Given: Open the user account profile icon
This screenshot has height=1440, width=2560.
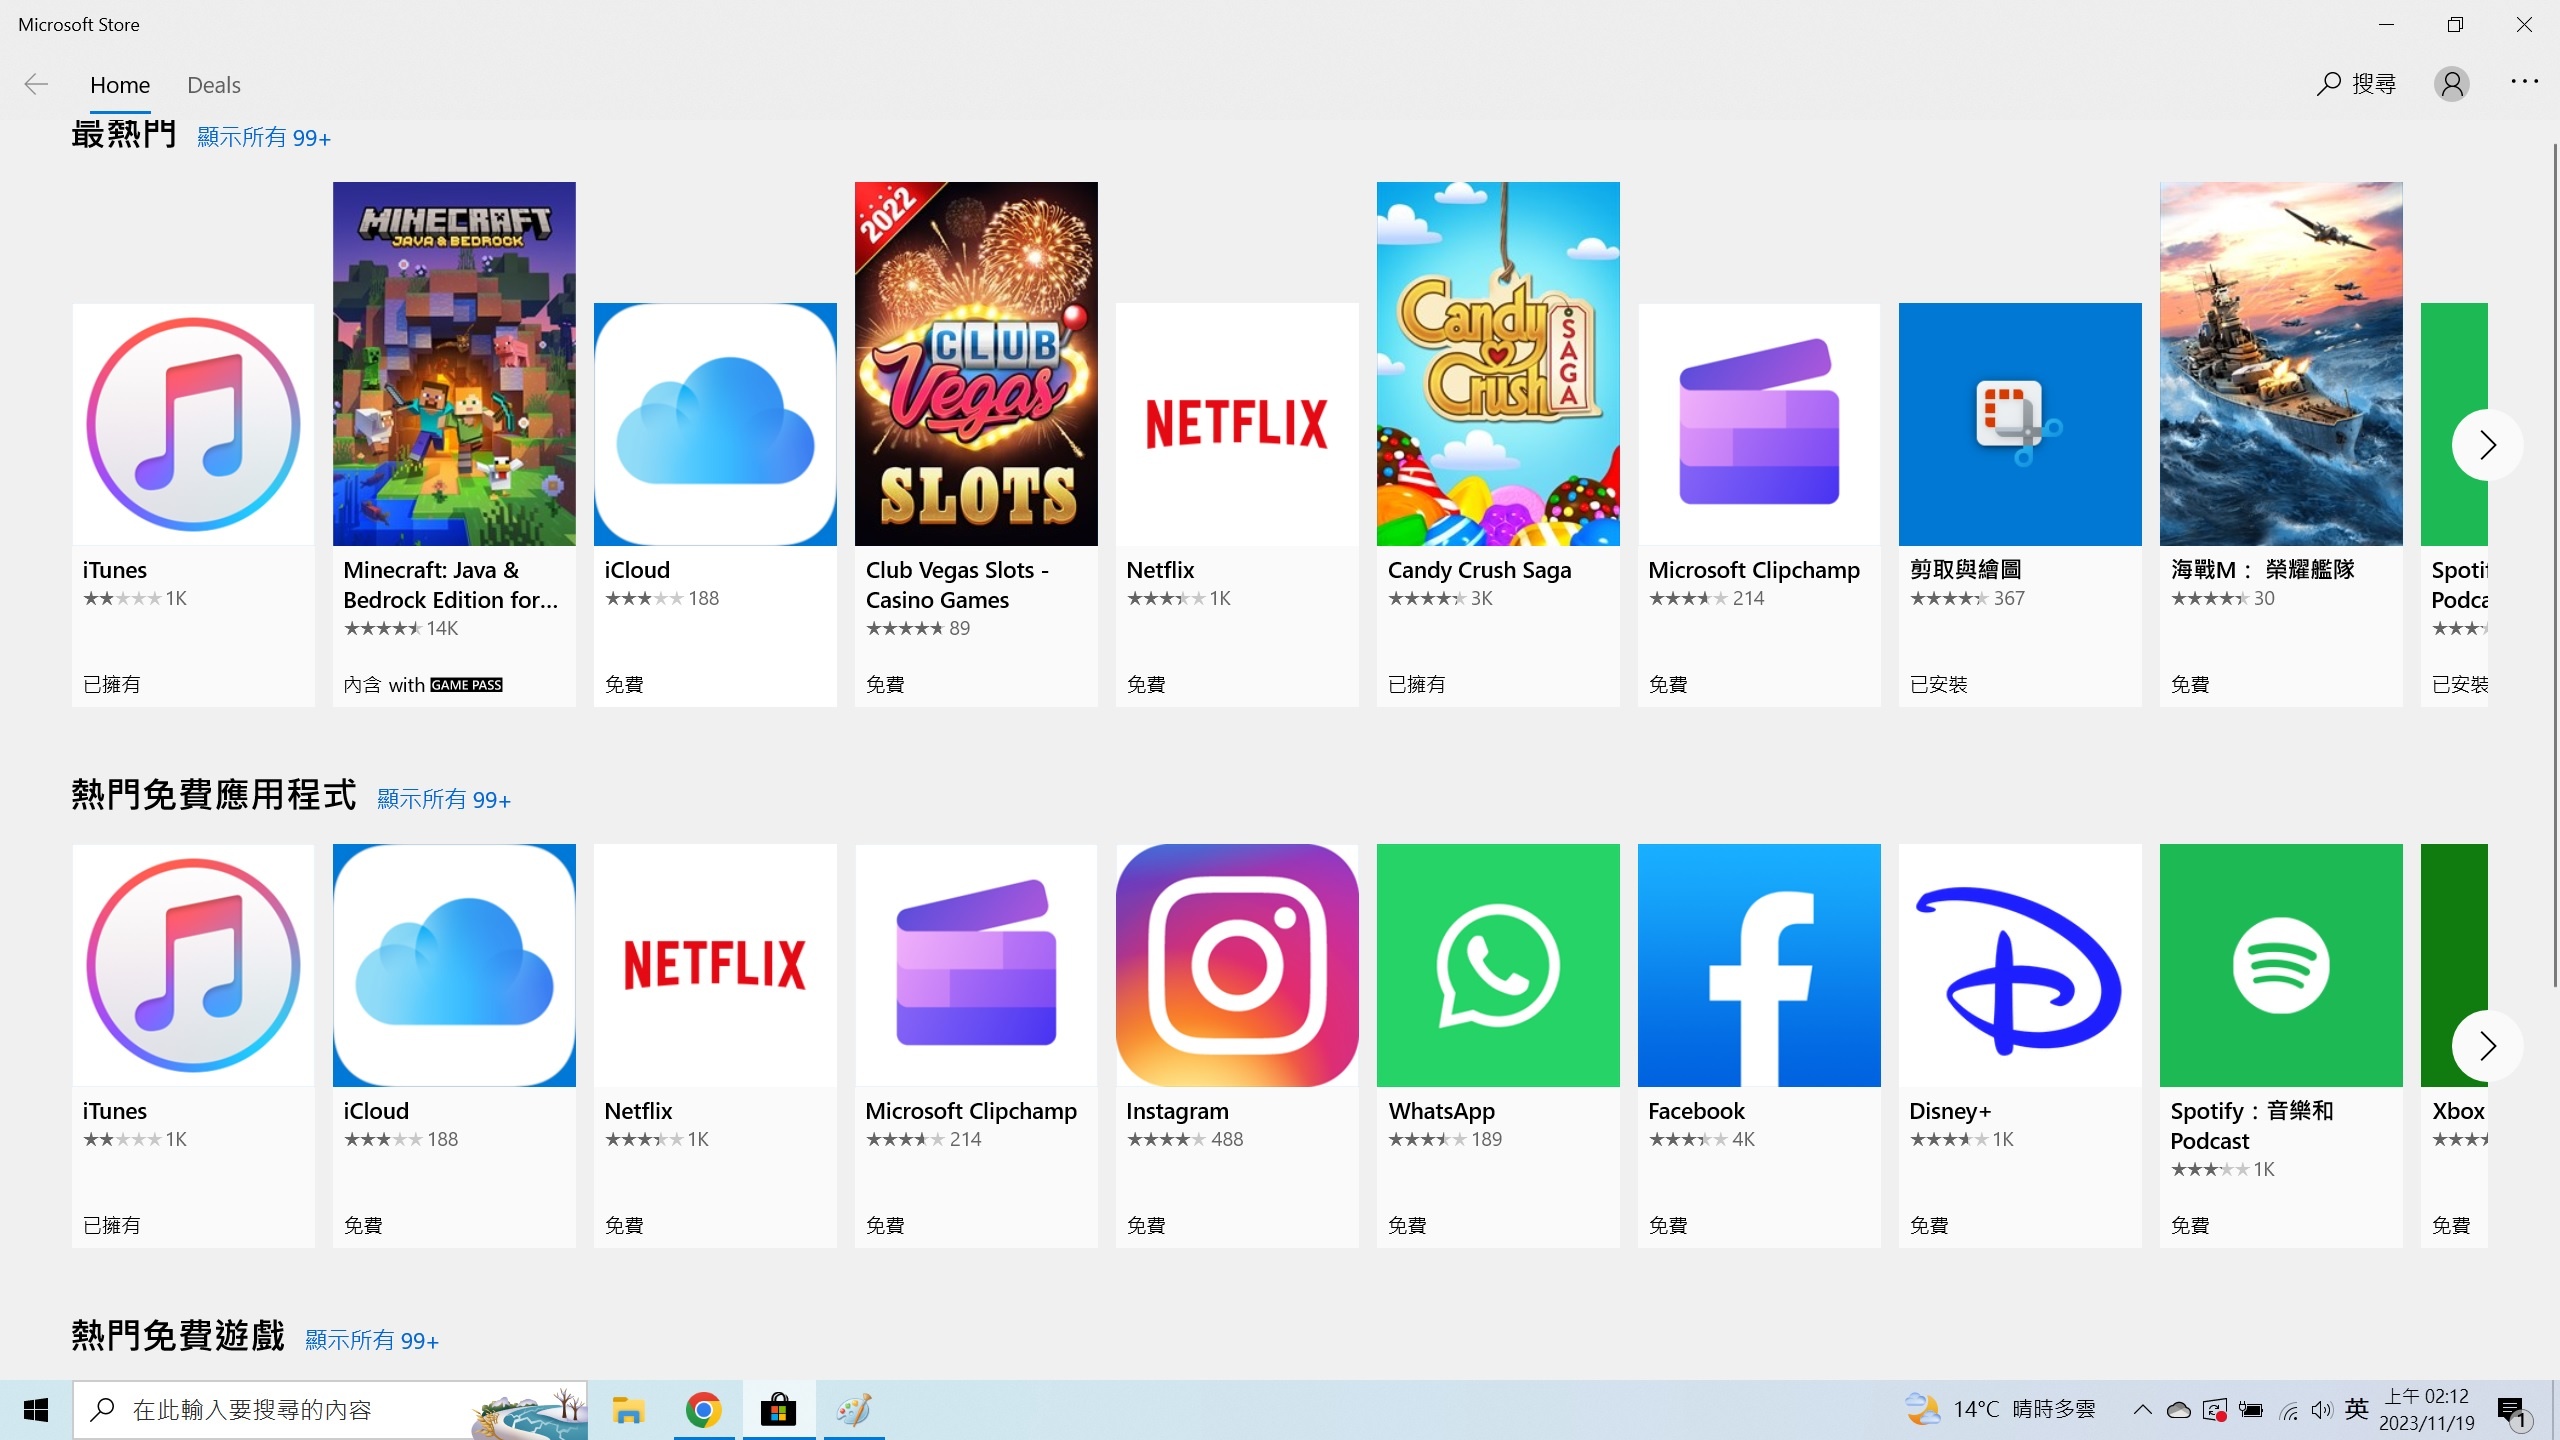Looking at the screenshot, I should (x=2451, y=84).
